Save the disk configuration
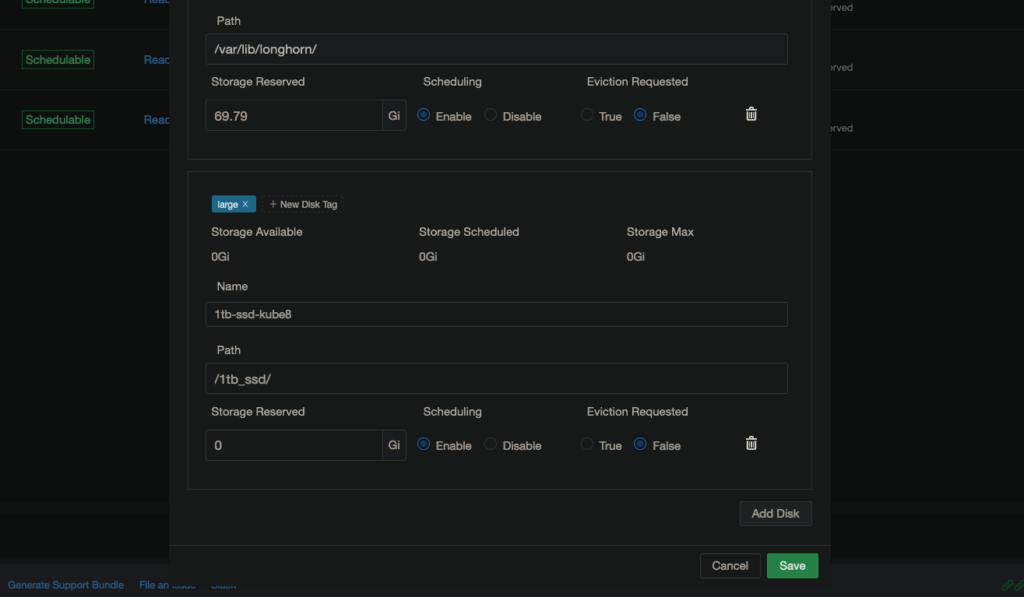Image resolution: width=1024 pixels, height=597 pixels. tap(792, 565)
